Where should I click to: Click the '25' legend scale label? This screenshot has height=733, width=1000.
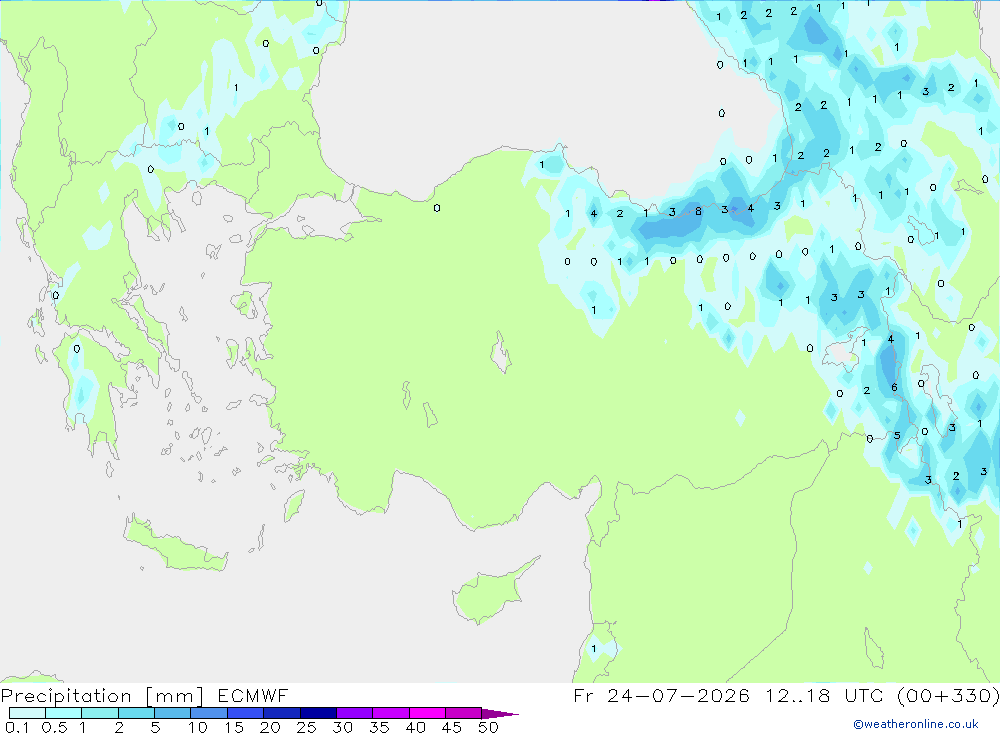coord(306,727)
